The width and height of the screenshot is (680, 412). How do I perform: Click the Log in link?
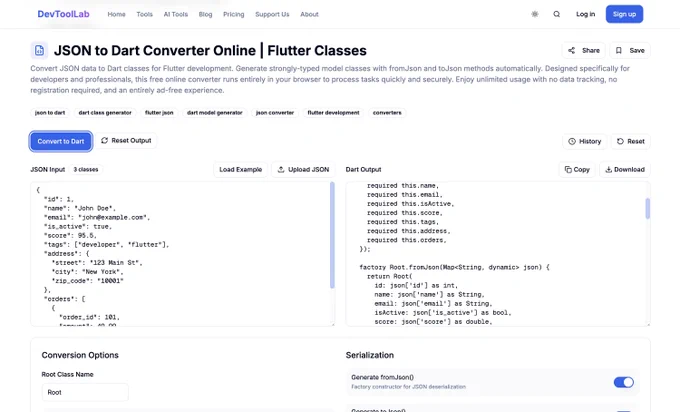pyautogui.click(x=585, y=14)
